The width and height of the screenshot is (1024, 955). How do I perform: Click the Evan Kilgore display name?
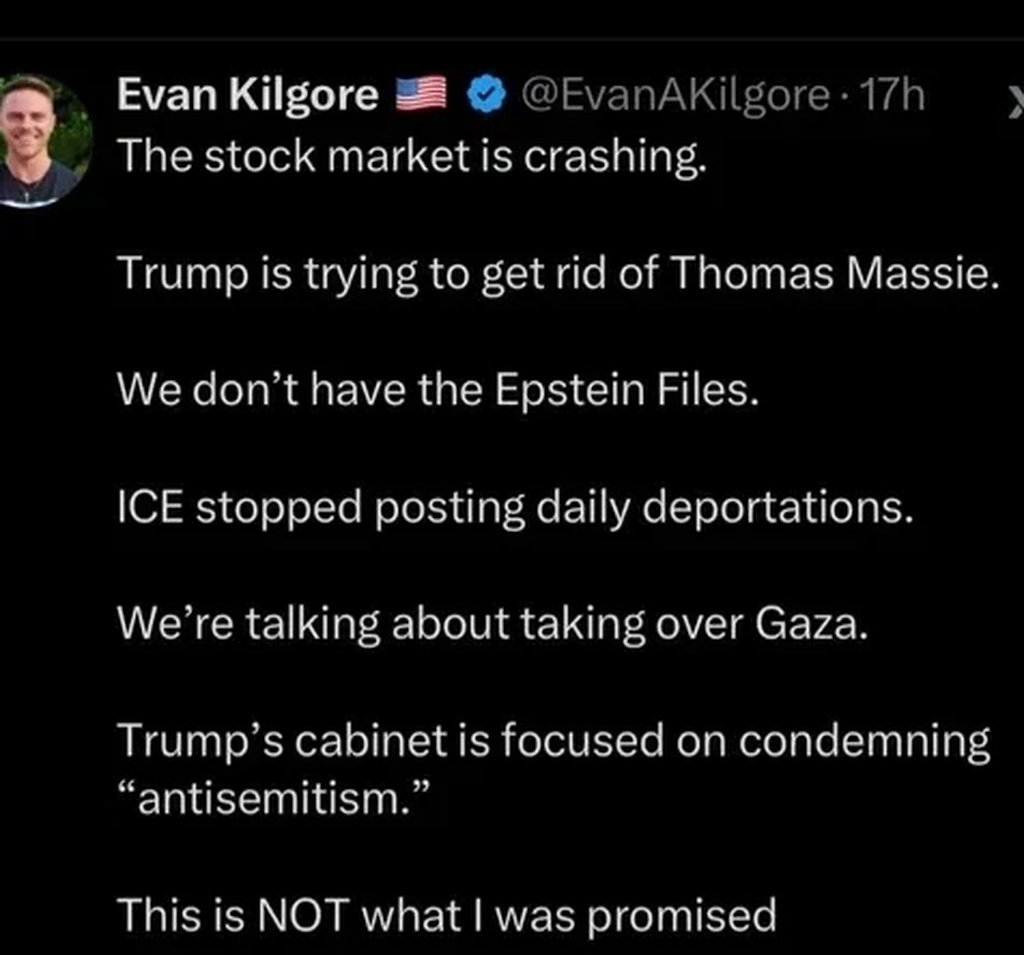click(x=247, y=96)
